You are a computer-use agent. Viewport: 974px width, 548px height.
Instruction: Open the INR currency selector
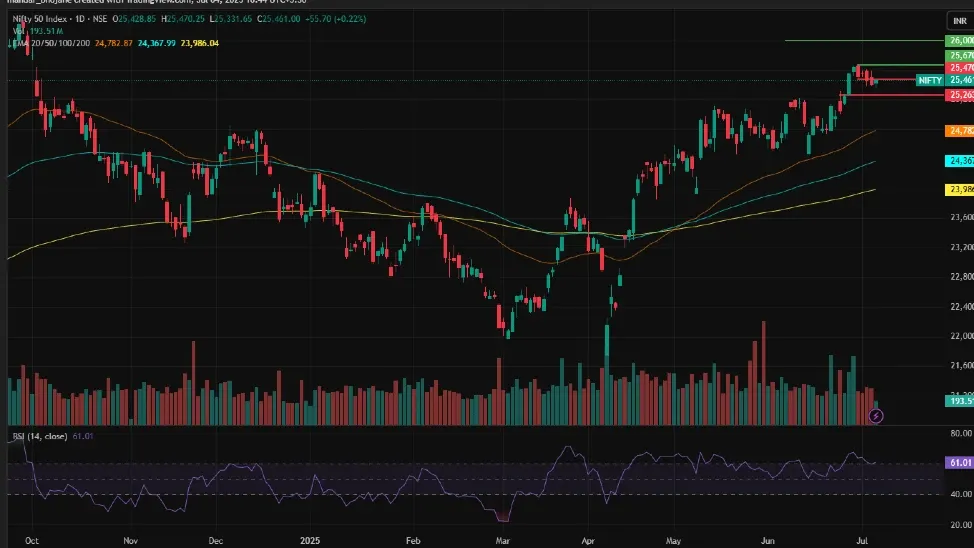coord(960,21)
